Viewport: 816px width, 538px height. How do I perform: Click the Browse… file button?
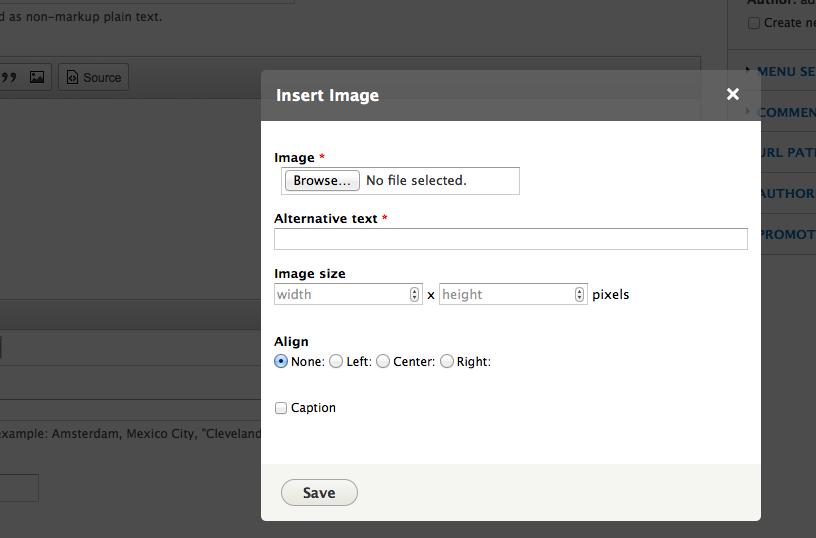pyautogui.click(x=322, y=181)
